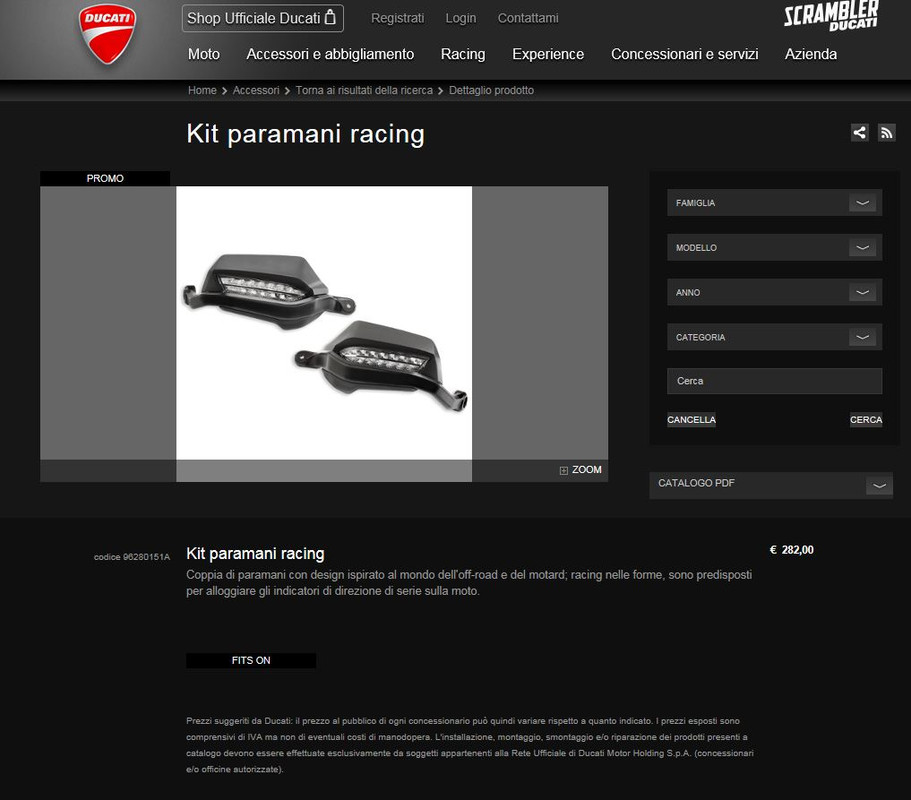
Task: Open the Scrambler Ducati logo link
Action: pos(831,16)
